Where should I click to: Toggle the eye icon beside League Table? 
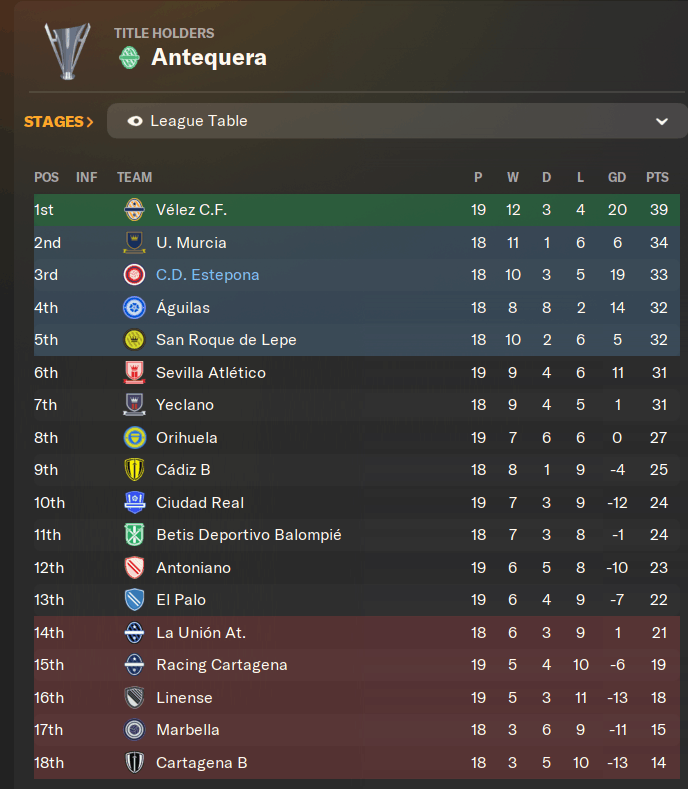click(135, 121)
